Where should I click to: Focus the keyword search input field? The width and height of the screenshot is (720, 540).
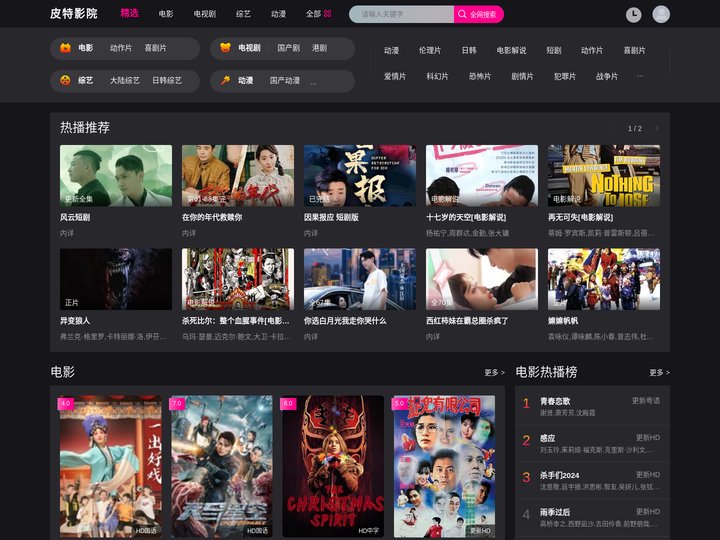[402, 14]
